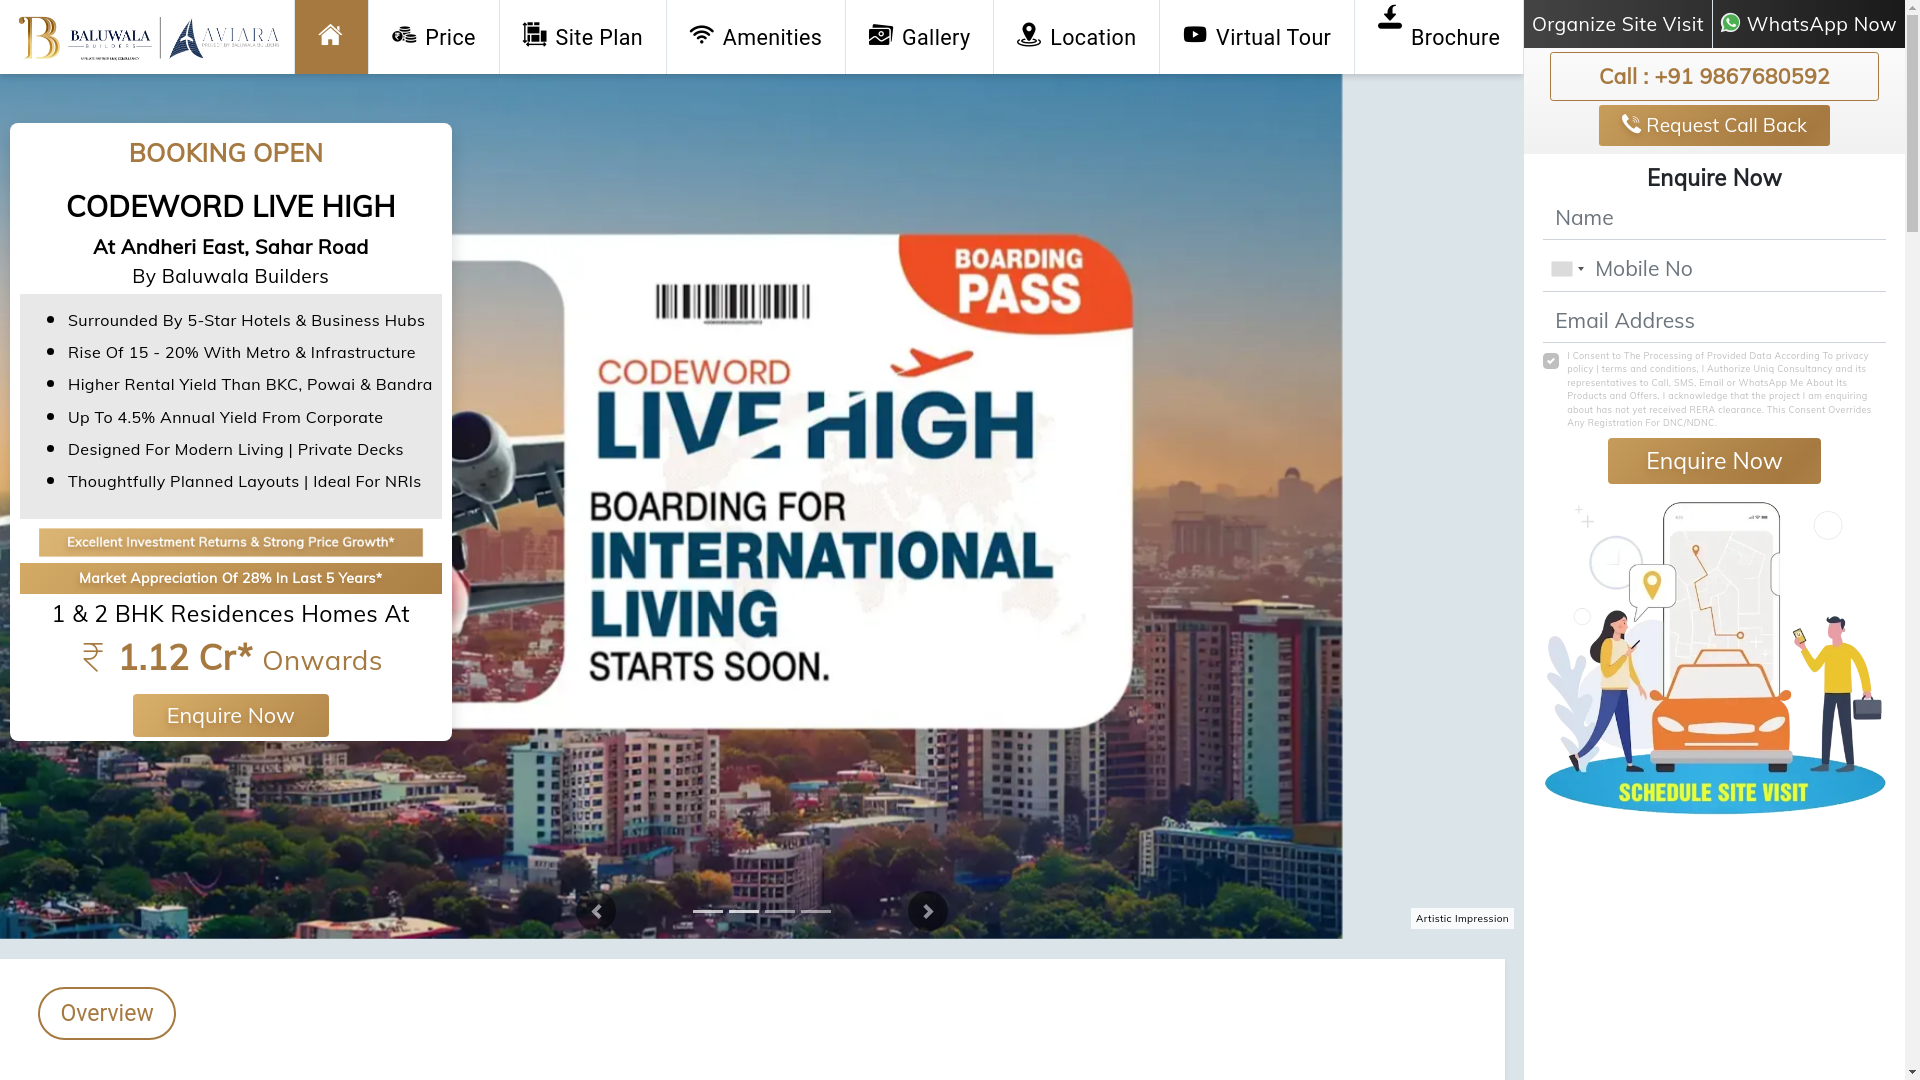Screen dimensions: 1920x1080
Task: Click the wifi icon beside Amenities
Action: (x=702, y=34)
